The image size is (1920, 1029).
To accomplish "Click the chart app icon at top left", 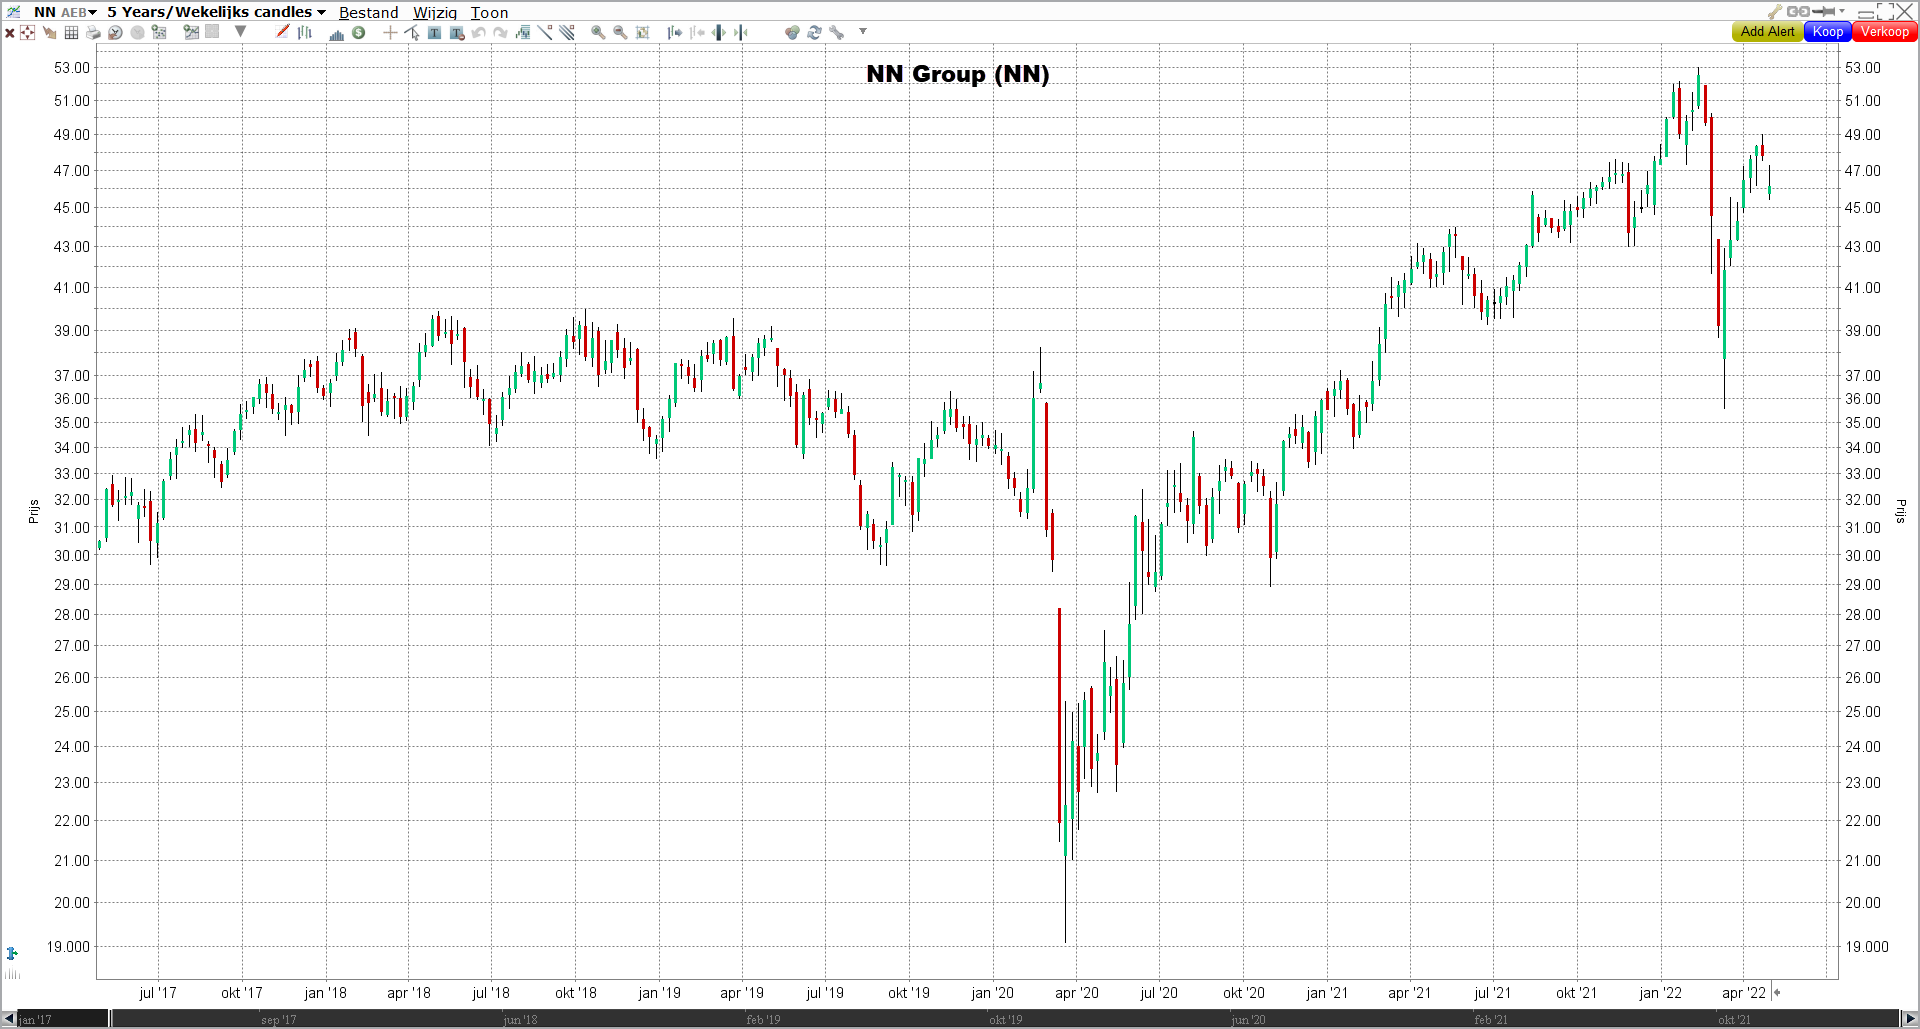I will [x=13, y=12].
